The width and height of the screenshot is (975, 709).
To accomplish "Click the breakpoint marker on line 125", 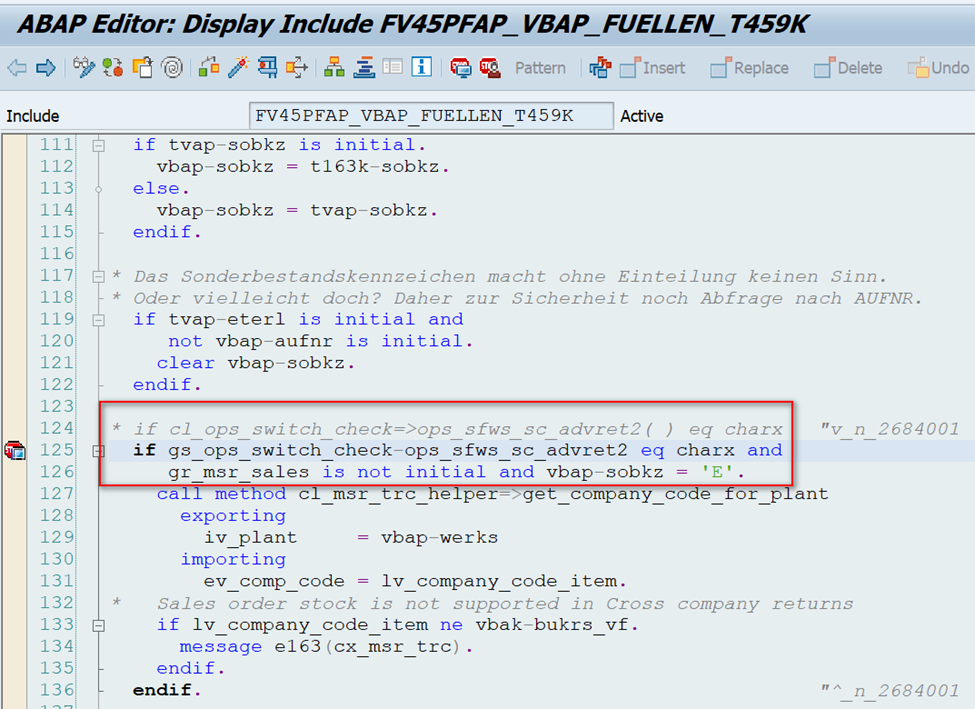I will coord(14,450).
